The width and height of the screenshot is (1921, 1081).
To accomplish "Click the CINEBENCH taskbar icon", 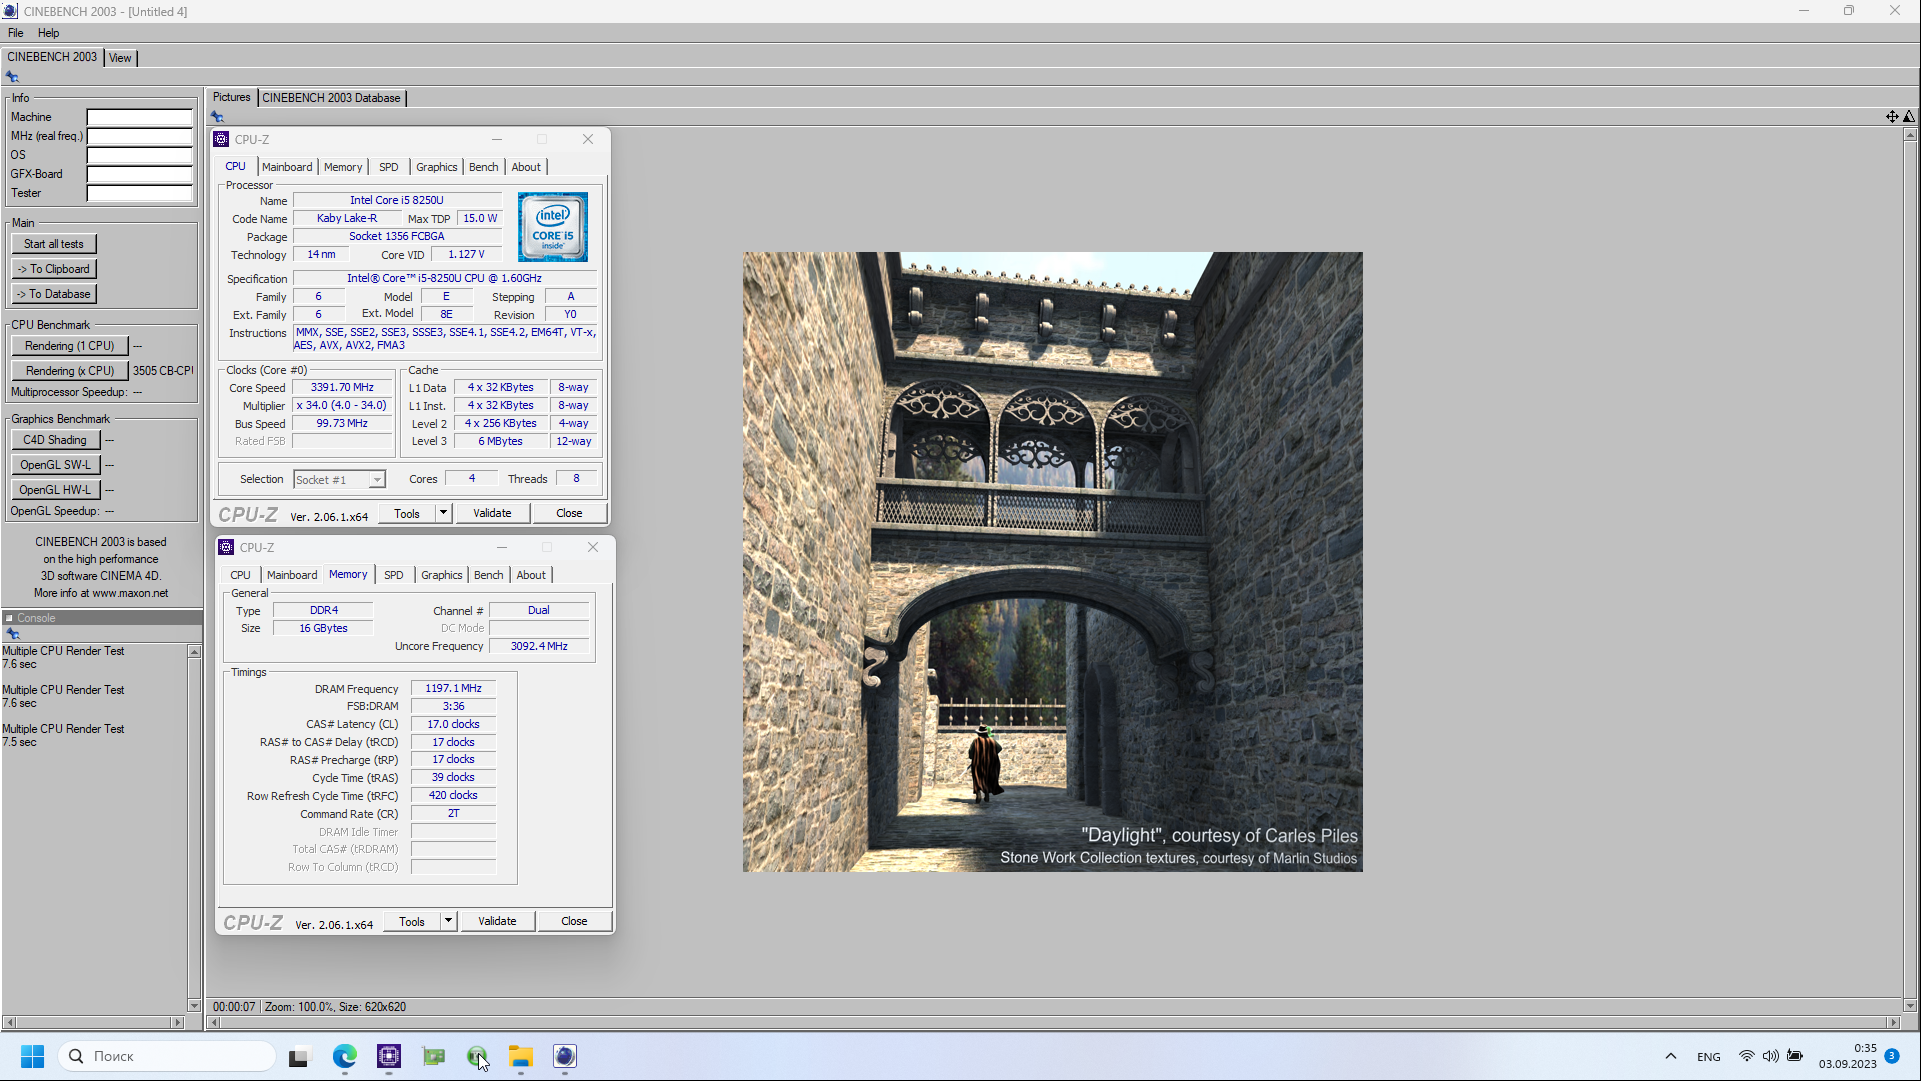I will 565,1056.
